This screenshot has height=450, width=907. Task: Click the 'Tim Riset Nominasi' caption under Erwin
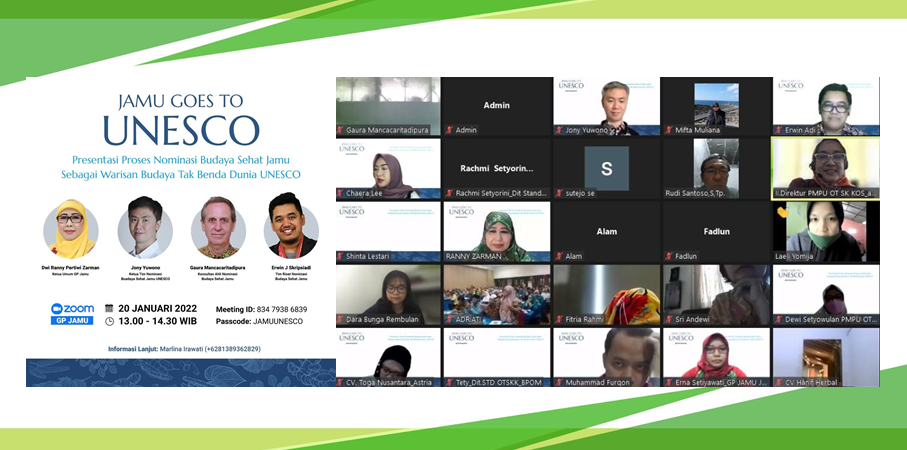[x=291, y=273]
